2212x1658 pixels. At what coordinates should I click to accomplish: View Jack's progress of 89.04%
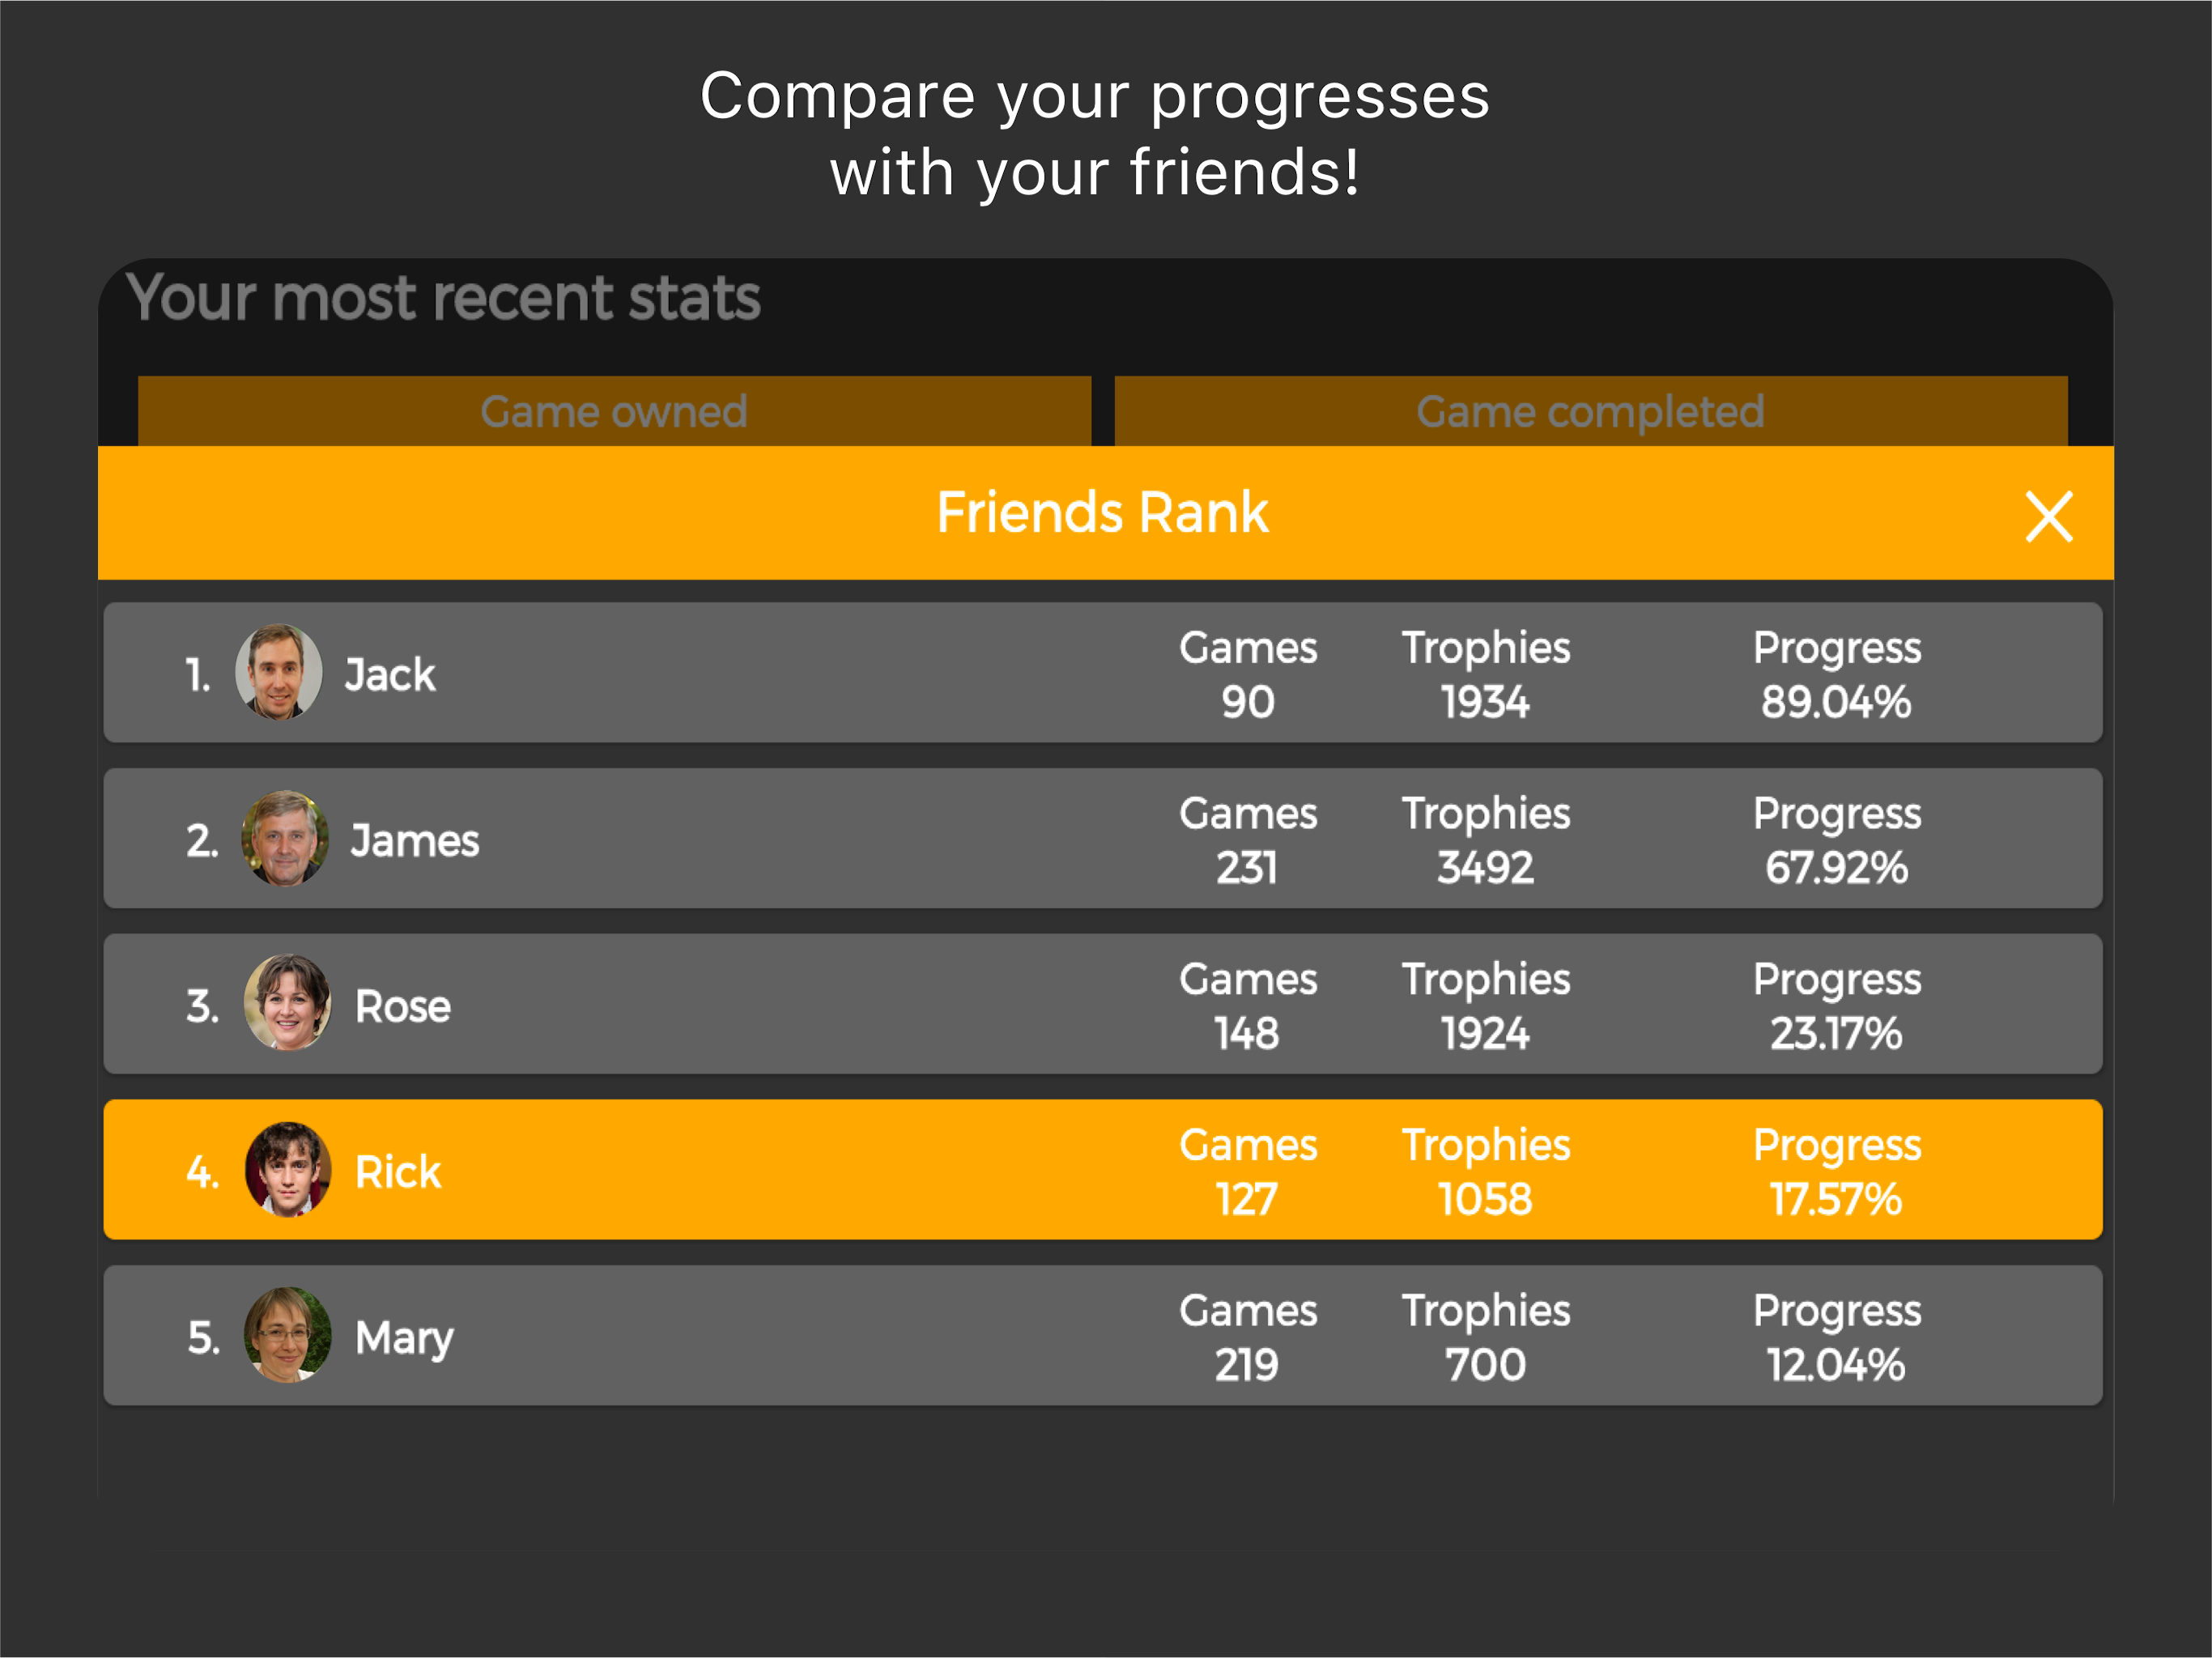[x=1836, y=702]
